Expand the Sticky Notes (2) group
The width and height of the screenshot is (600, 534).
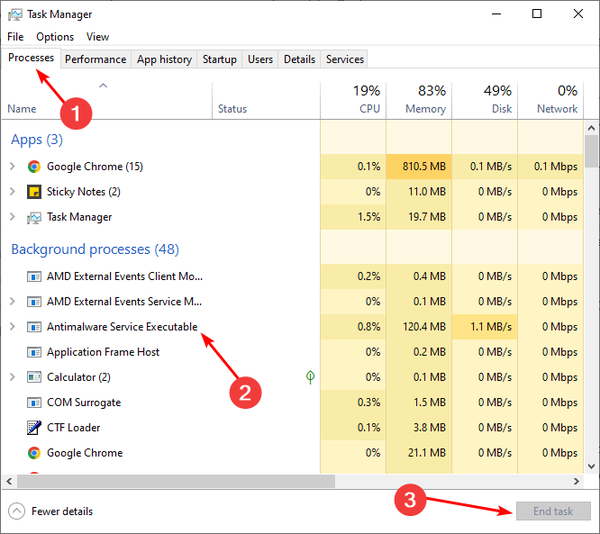[12, 192]
